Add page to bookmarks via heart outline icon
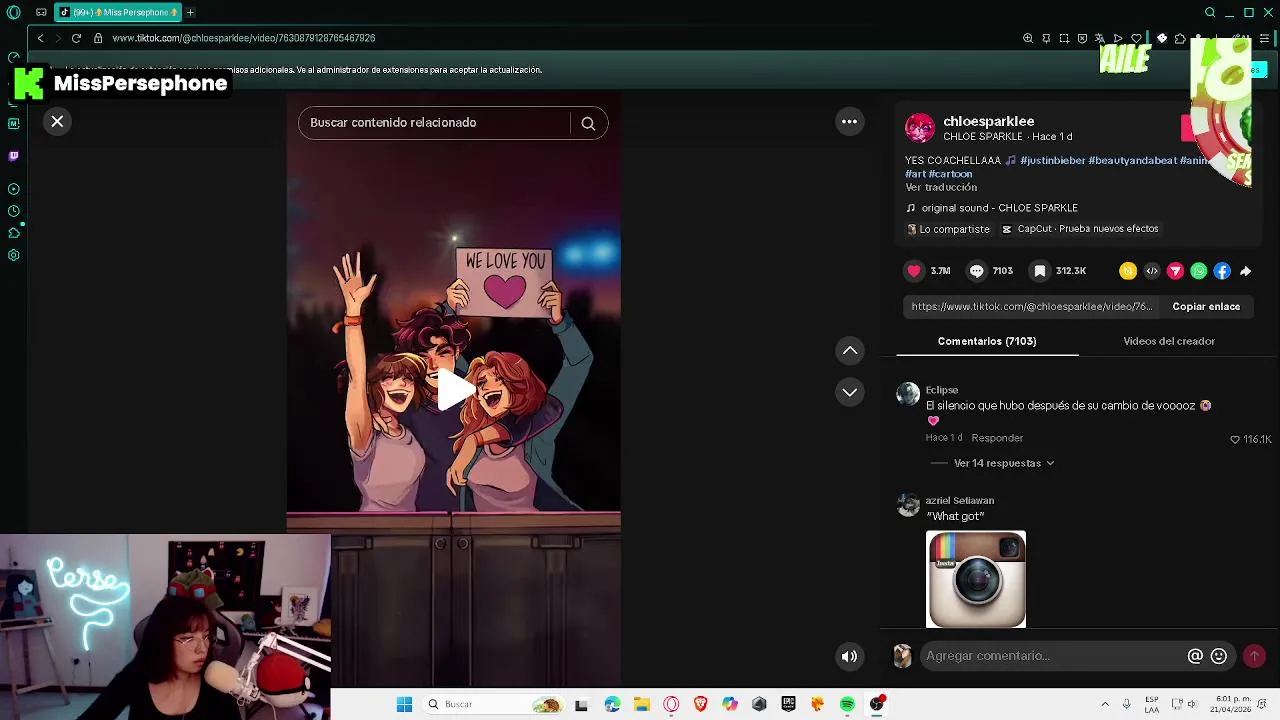 [1136, 38]
